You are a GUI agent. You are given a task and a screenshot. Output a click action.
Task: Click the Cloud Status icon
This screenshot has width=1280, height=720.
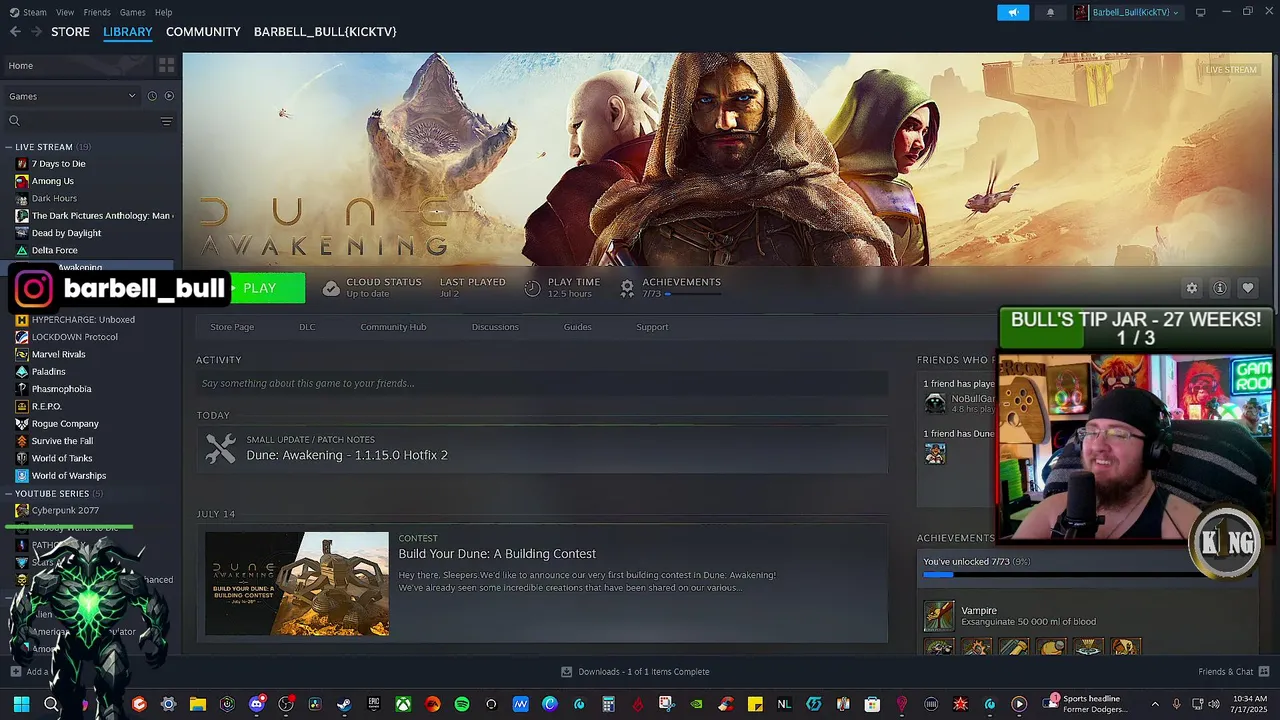(331, 288)
